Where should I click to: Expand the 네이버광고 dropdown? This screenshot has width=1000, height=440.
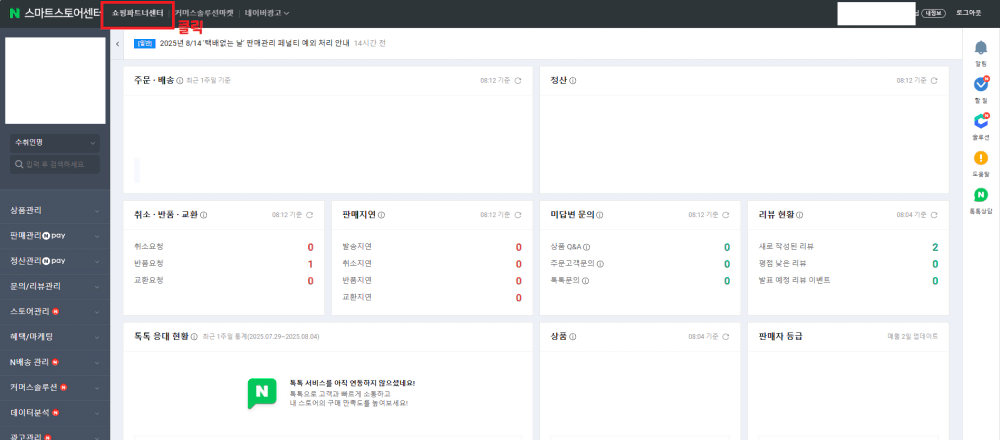[267, 13]
